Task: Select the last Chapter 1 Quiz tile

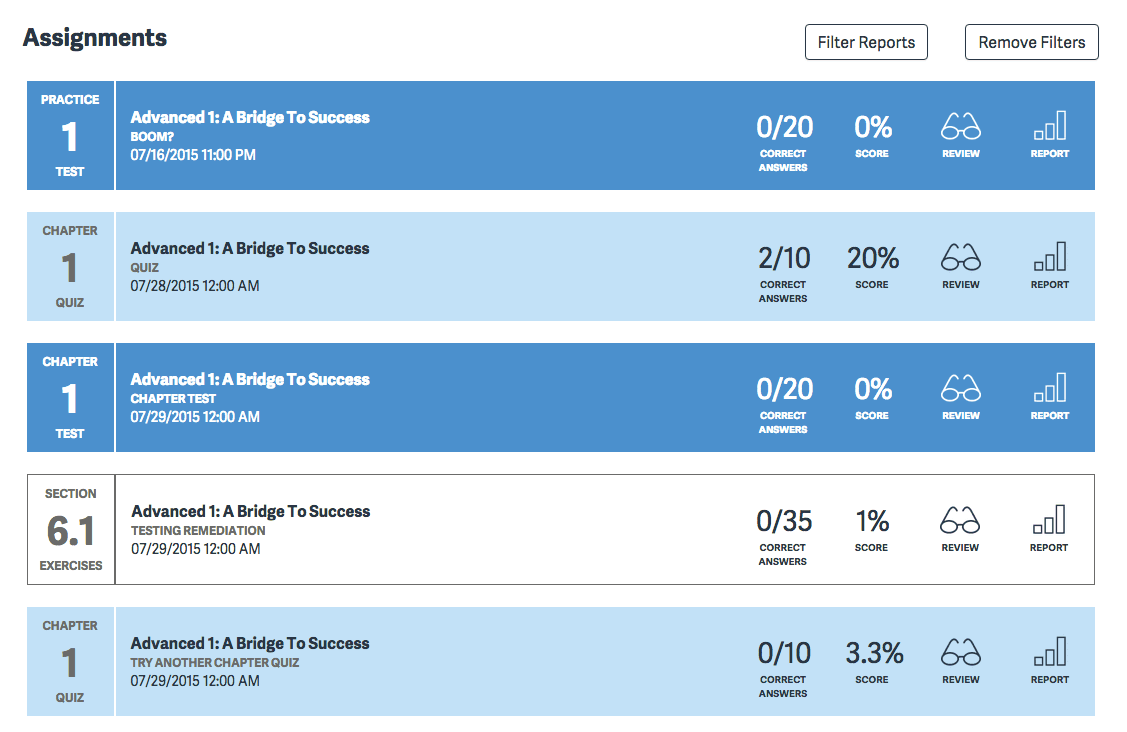Action: (x=70, y=662)
